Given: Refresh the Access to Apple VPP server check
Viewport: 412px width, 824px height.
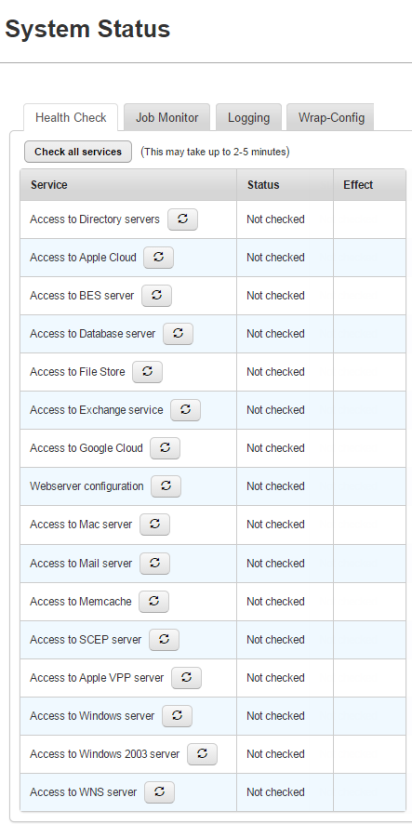Looking at the screenshot, I should pyautogui.click(x=187, y=678).
